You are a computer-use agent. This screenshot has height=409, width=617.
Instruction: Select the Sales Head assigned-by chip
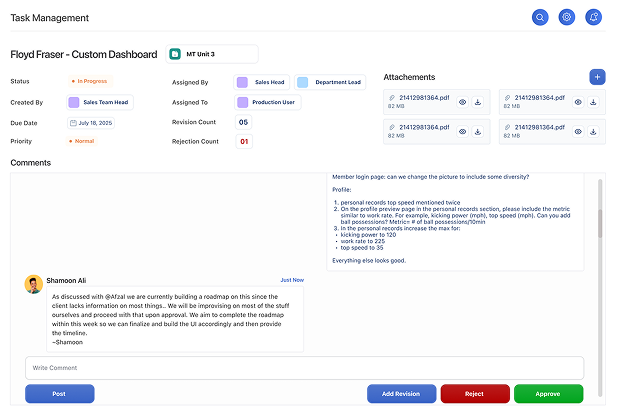[262, 82]
